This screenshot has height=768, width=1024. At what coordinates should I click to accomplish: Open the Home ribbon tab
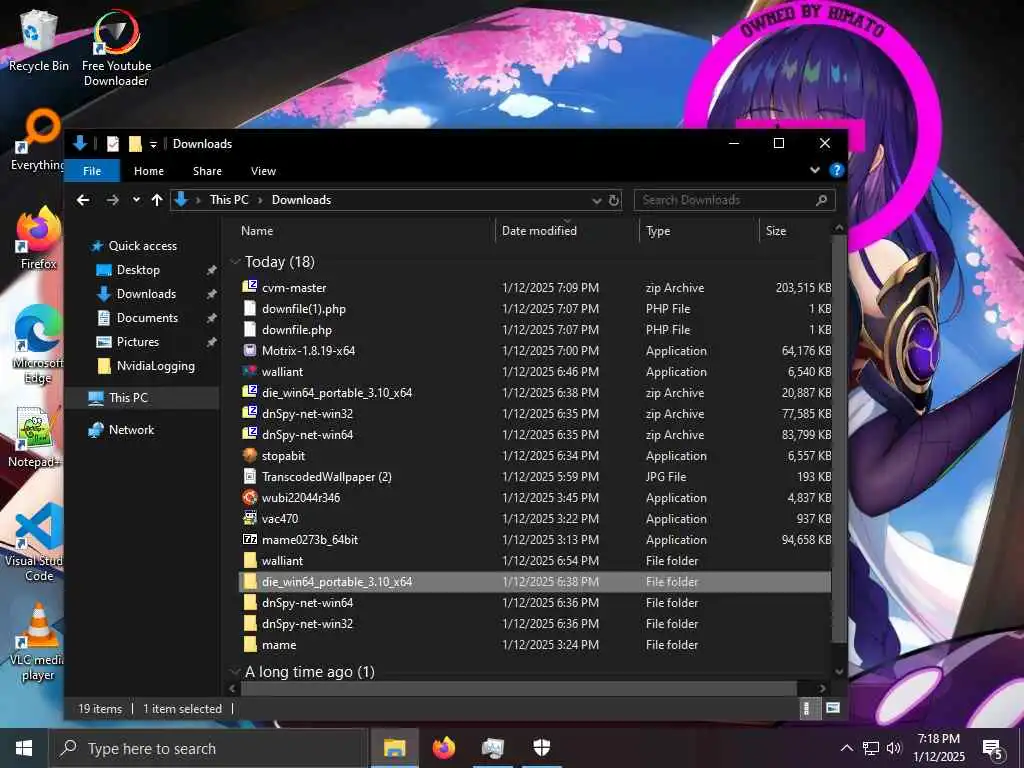click(x=149, y=171)
